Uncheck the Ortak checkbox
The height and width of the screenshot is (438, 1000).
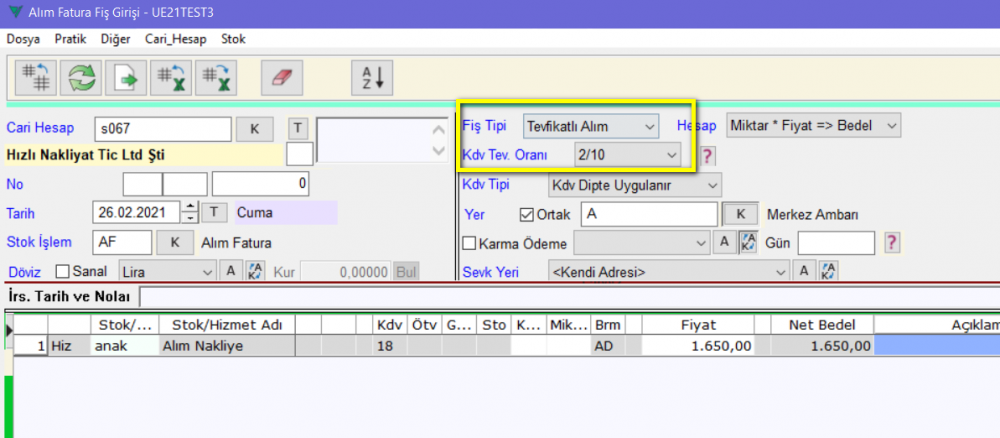(527, 214)
